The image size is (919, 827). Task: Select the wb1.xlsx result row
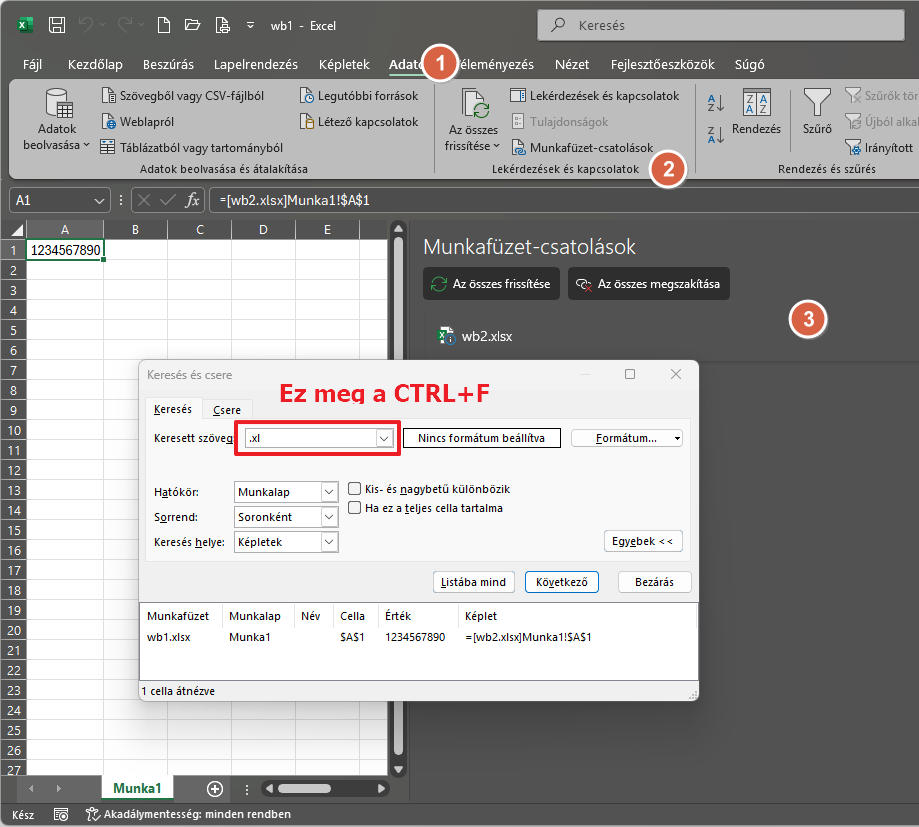[418, 637]
